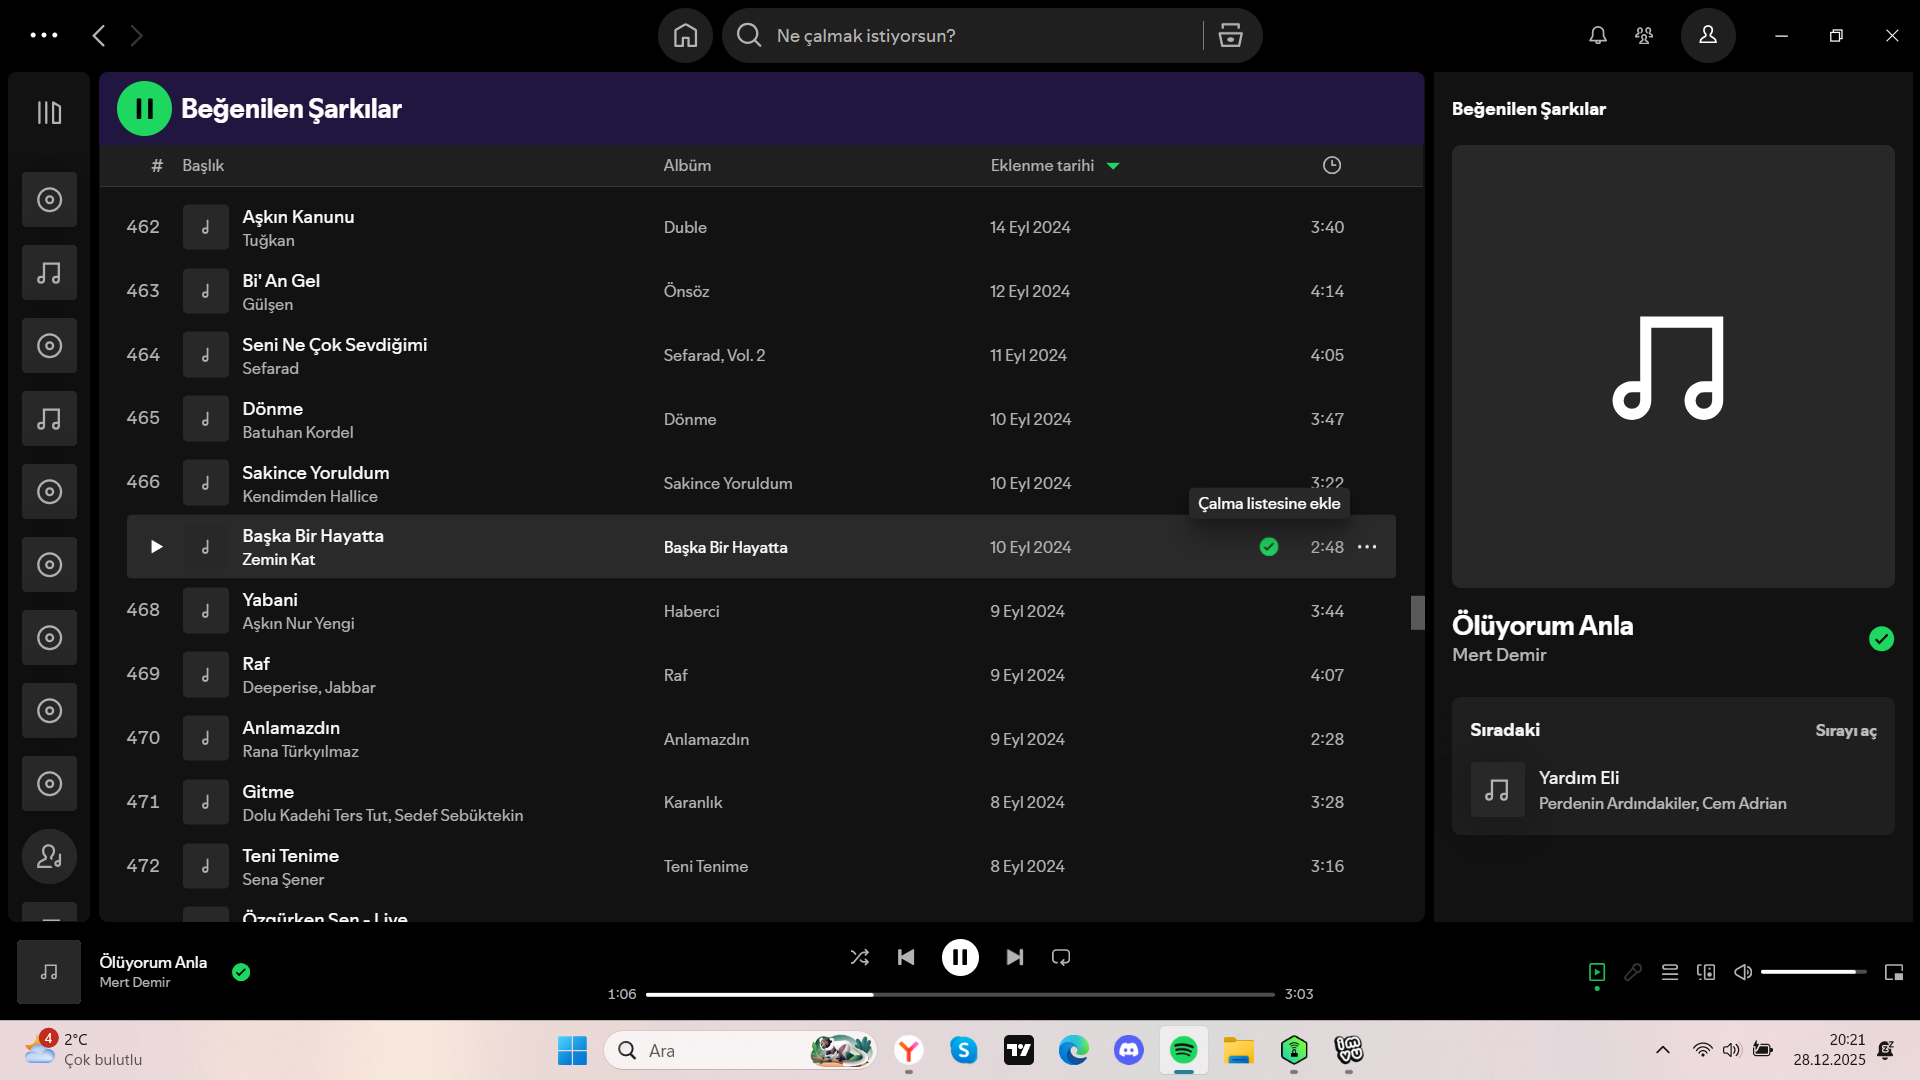Open artist Batuhan Kordel link

click(x=297, y=433)
